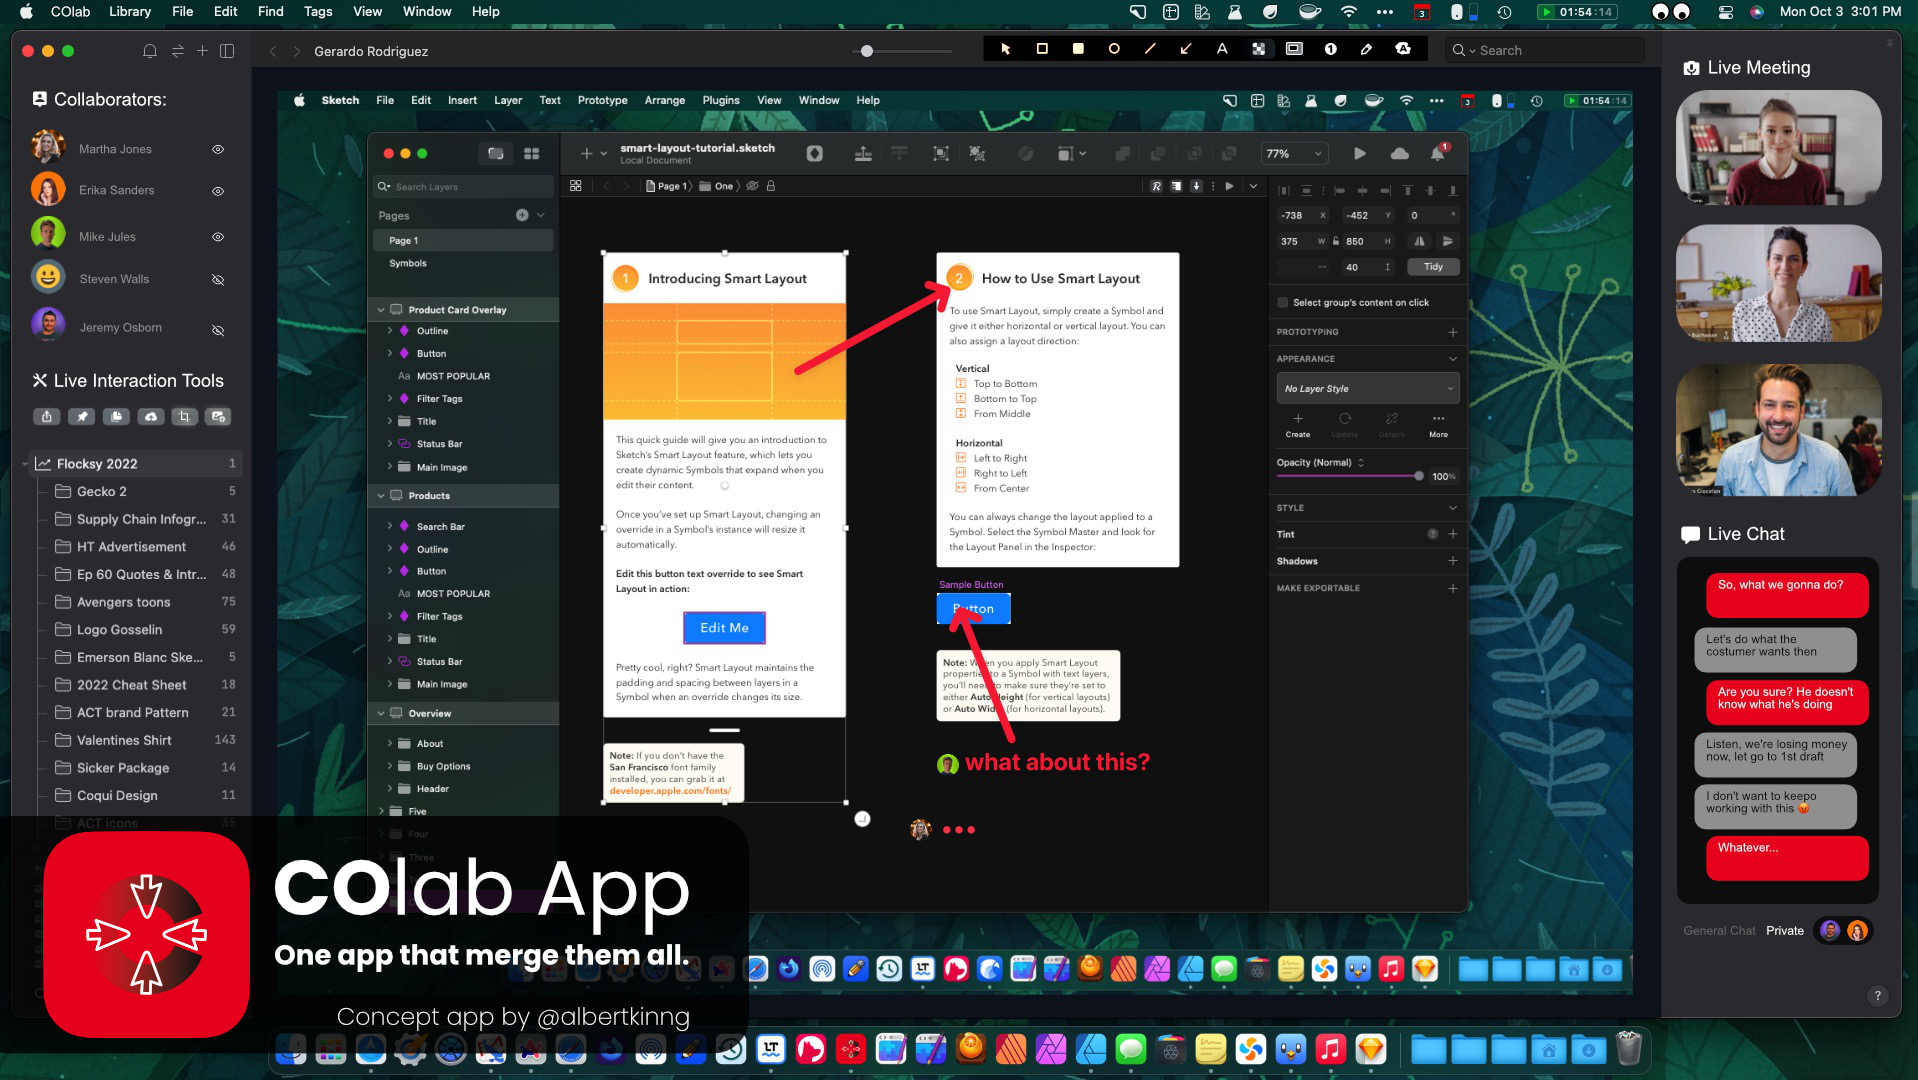Open the developer.apple.com/fonts link
The image size is (1918, 1080).
[670, 791]
